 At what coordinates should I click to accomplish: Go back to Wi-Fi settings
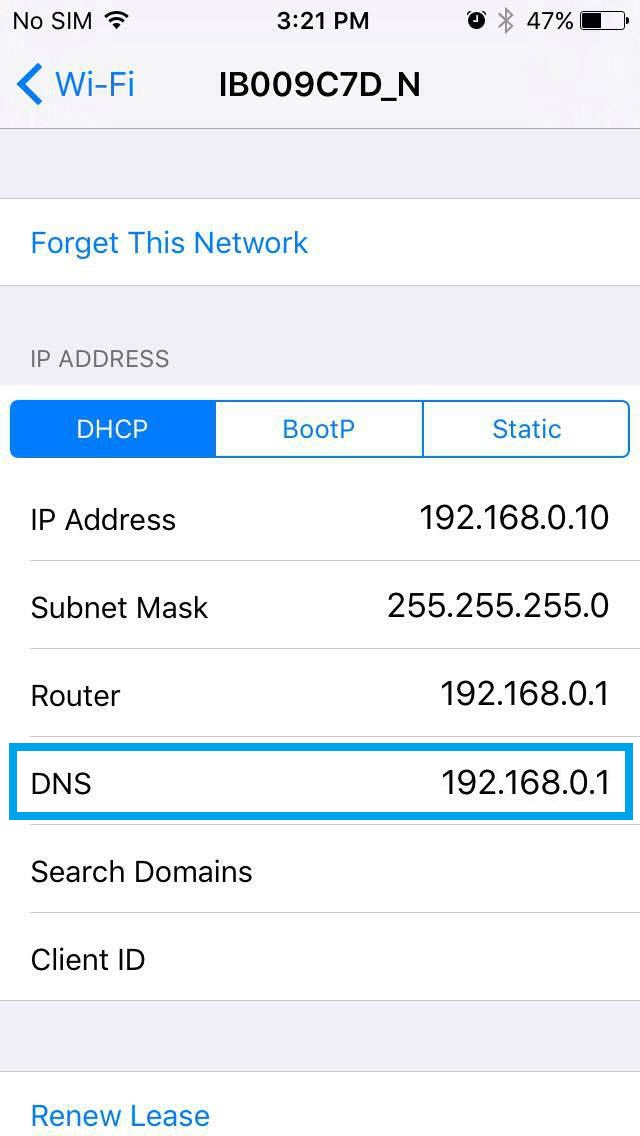tap(75, 85)
